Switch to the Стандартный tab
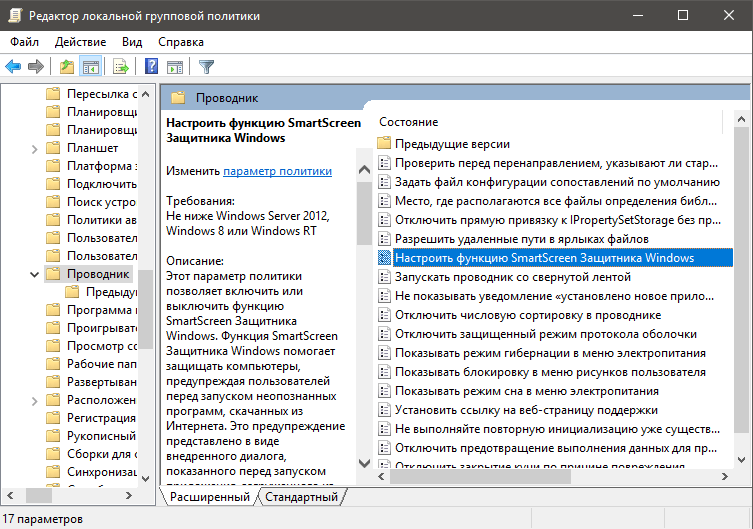 (x=302, y=497)
